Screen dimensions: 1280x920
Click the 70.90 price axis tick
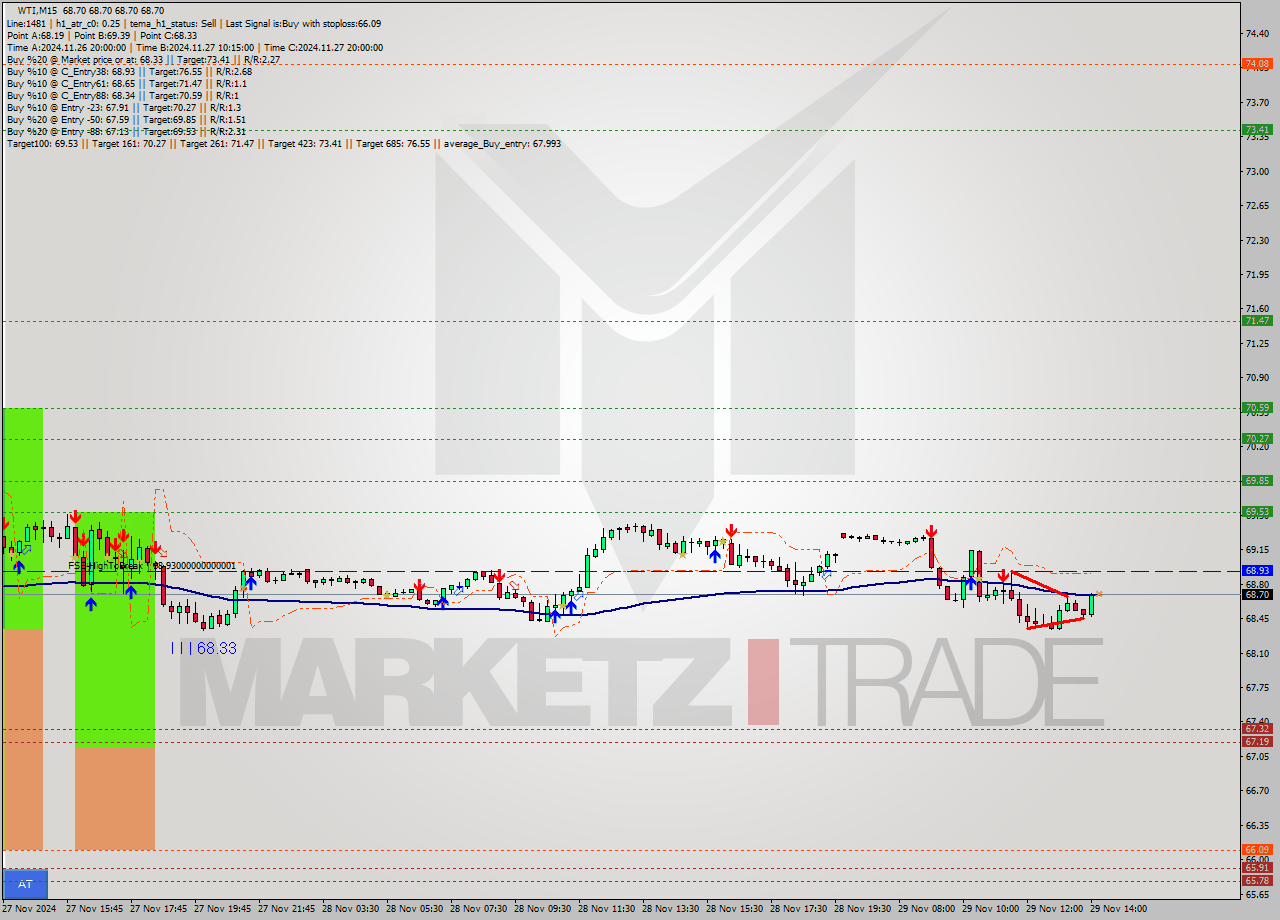tap(1257, 377)
